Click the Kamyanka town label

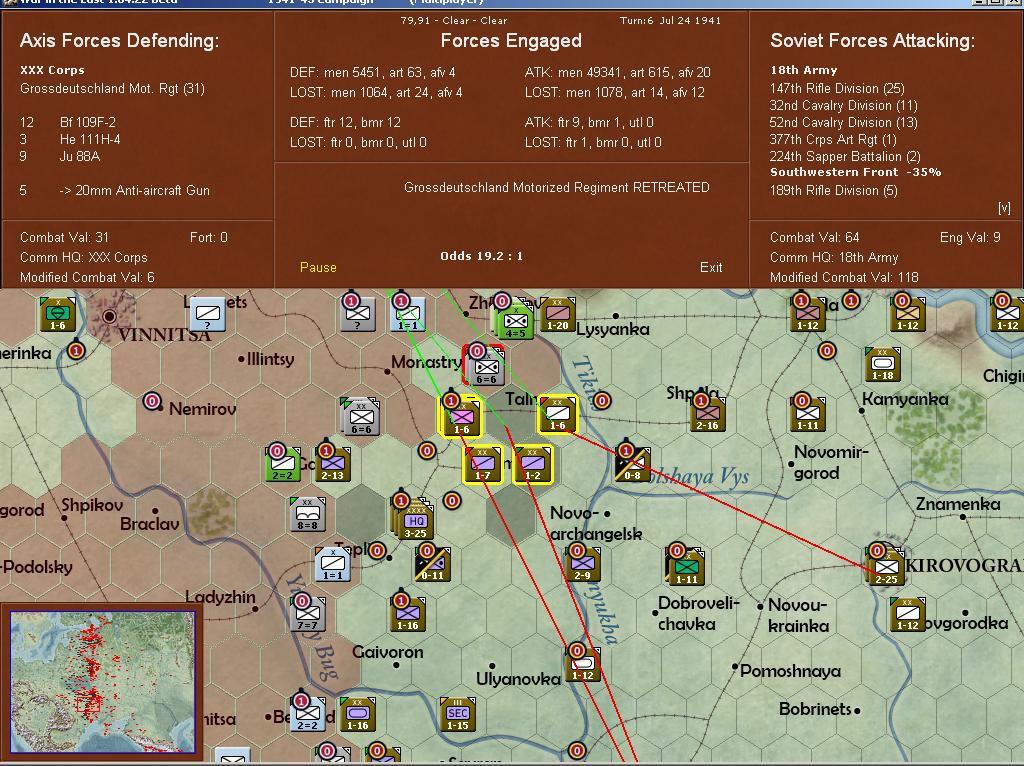point(905,399)
